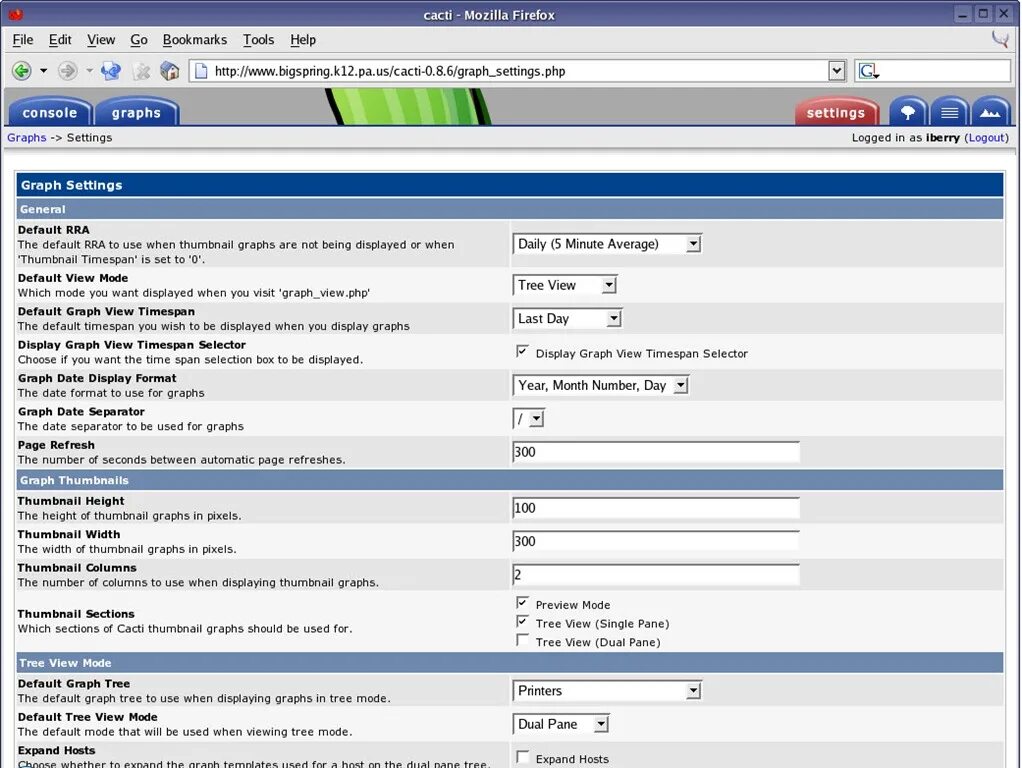
Task: Click the Thumbnail Columns input field
Action: coord(656,574)
